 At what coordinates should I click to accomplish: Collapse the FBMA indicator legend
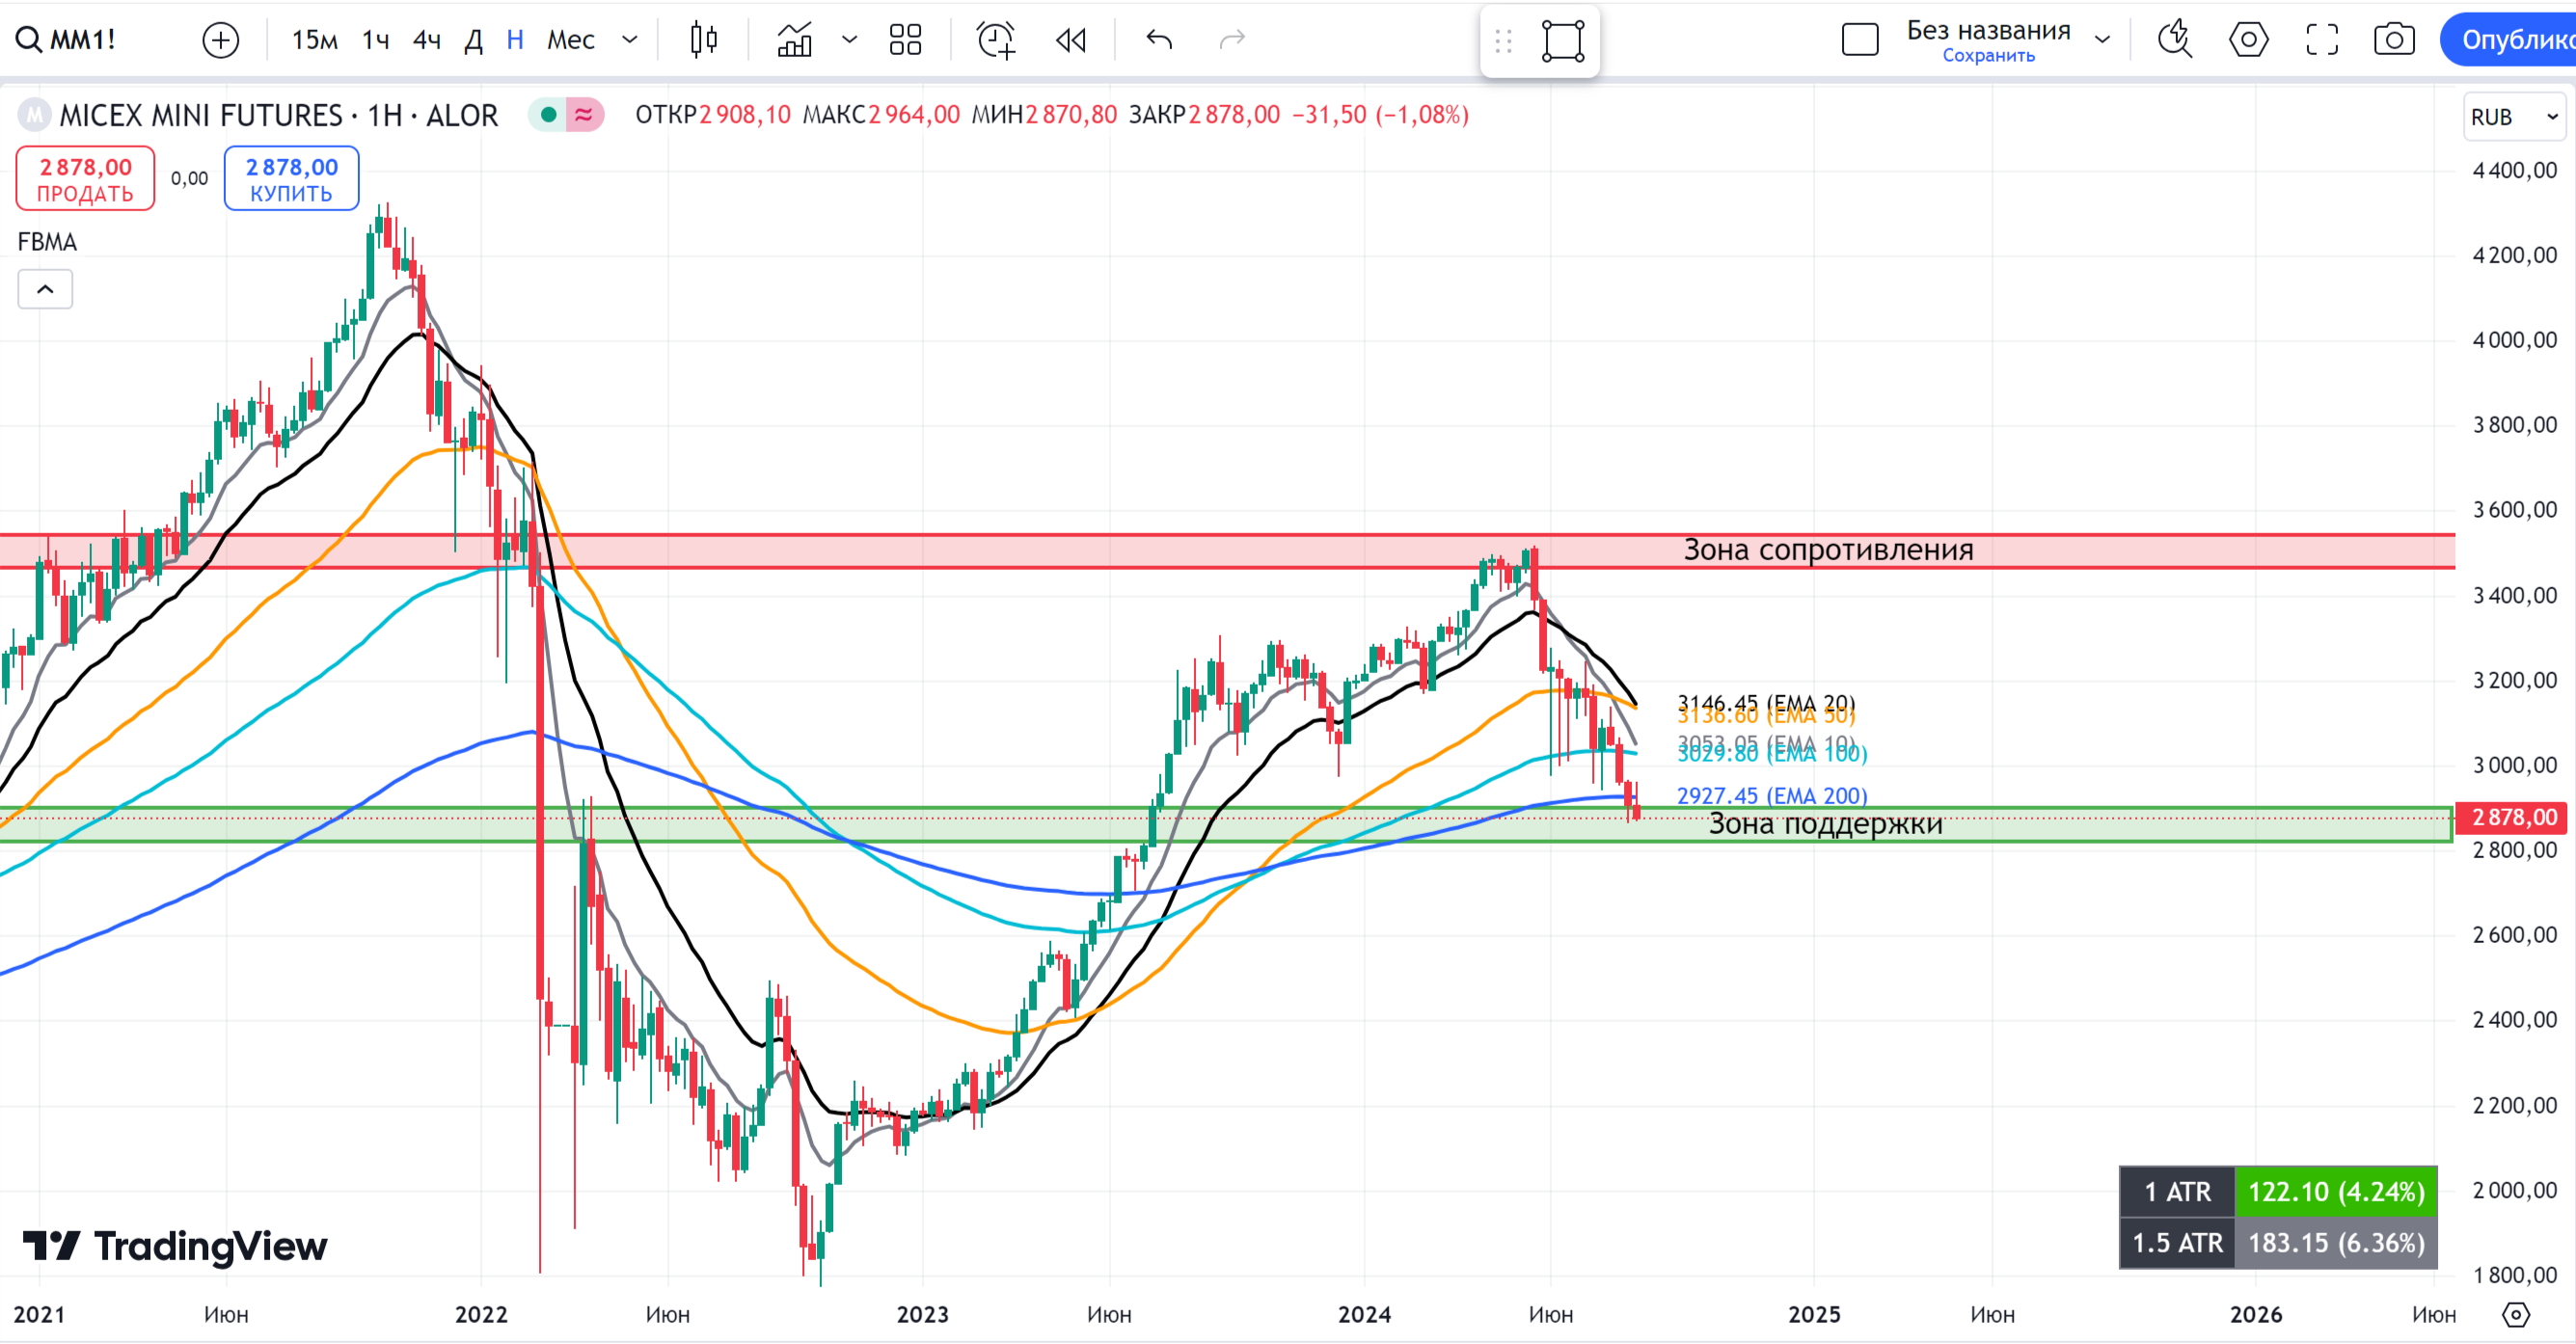(45, 289)
